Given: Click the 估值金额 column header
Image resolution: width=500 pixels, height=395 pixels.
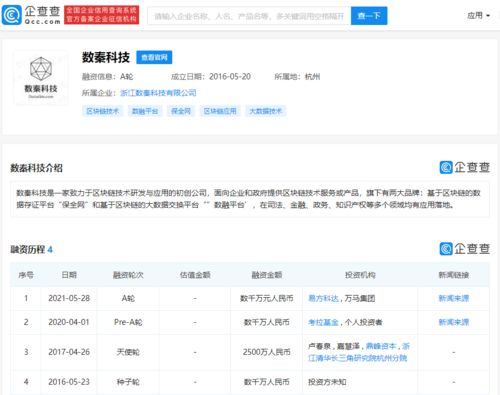Looking at the screenshot, I should pos(195,275).
